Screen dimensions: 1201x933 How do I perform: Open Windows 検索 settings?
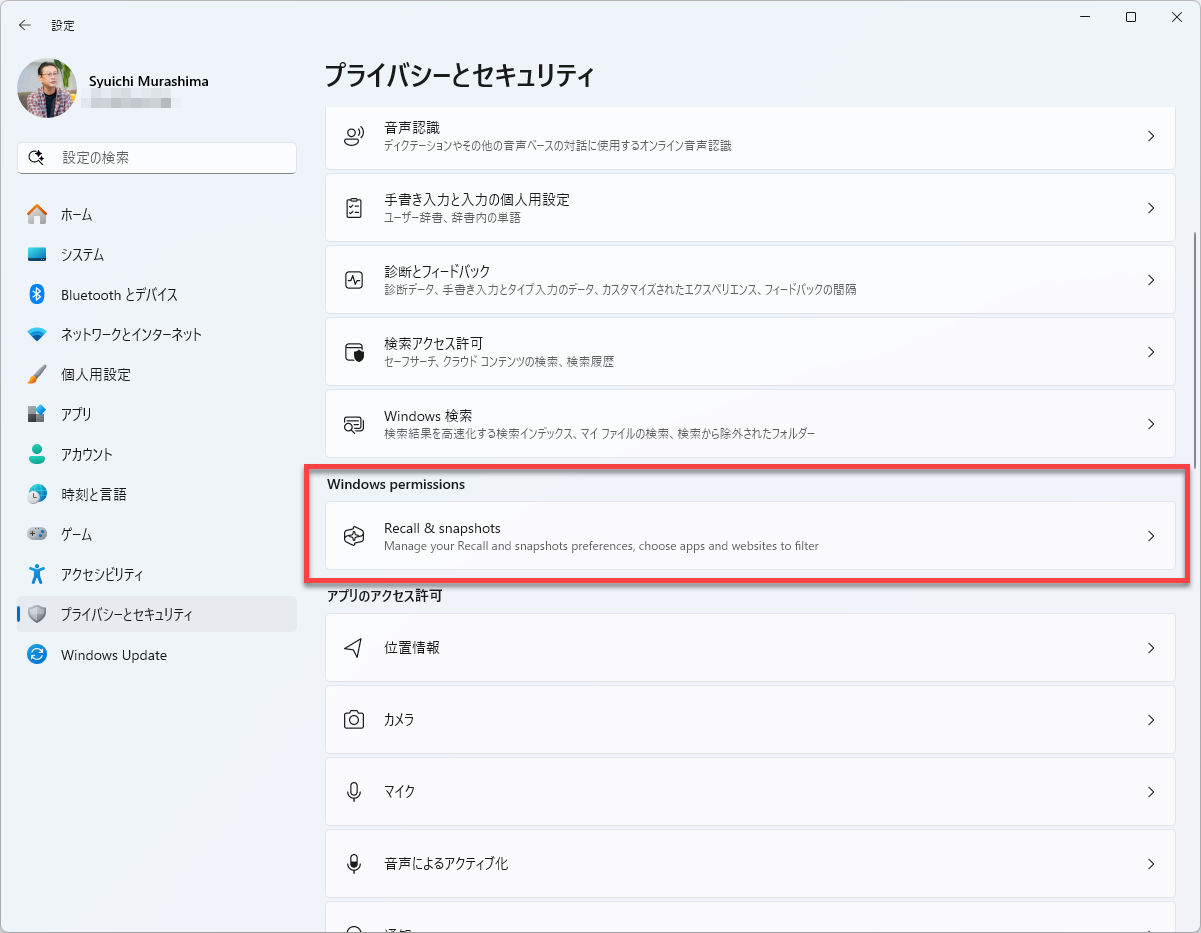(750, 424)
